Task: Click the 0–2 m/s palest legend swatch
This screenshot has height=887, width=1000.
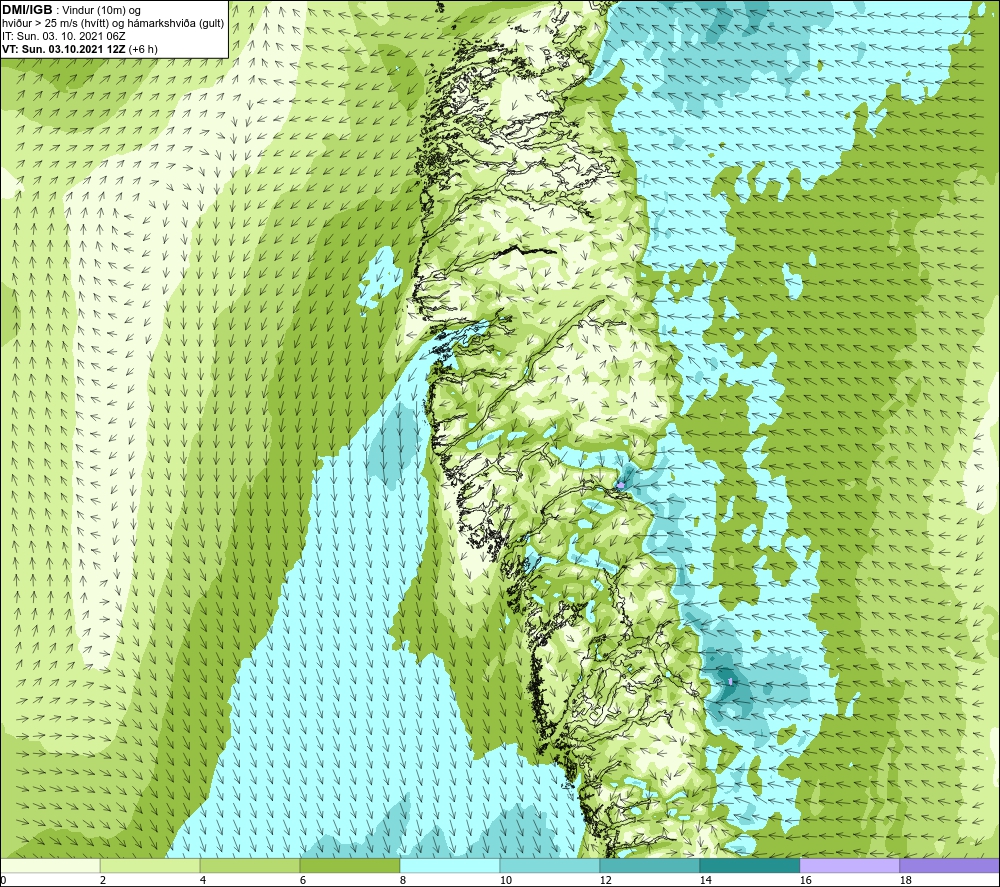Action: tap(50, 865)
